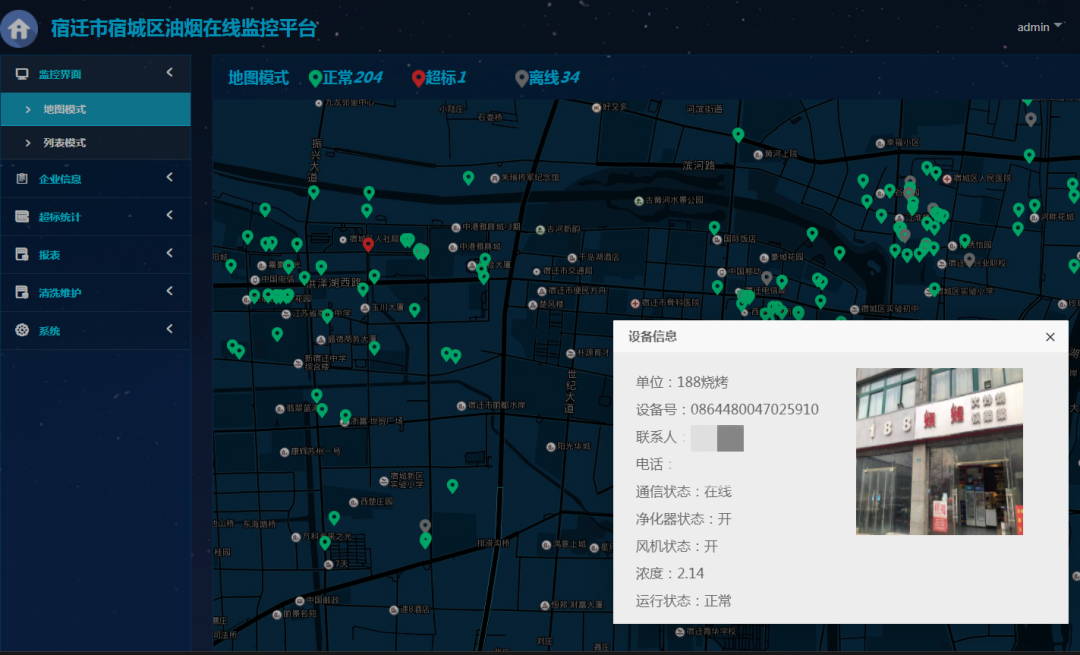Image resolution: width=1080 pixels, height=655 pixels.
Task: Click the green 正常 status marker icon
Action: click(315, 78)
